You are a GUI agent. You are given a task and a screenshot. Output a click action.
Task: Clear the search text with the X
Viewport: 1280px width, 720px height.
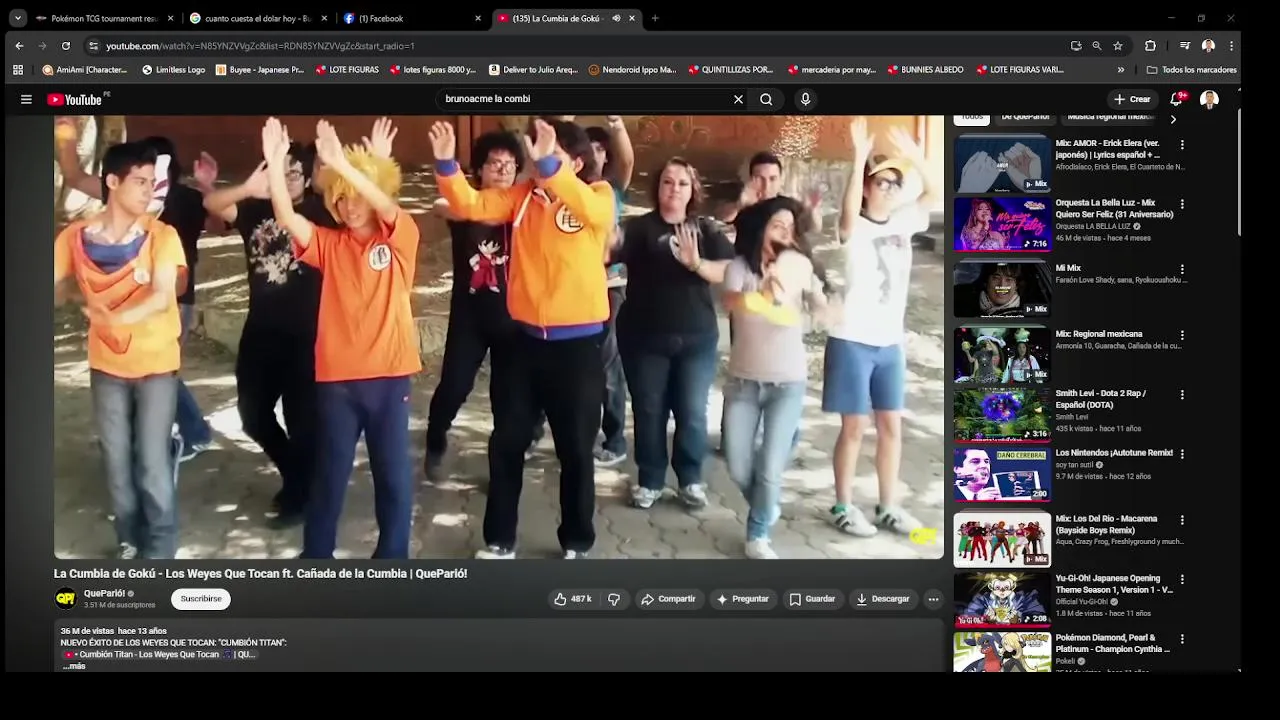point(738,99)
